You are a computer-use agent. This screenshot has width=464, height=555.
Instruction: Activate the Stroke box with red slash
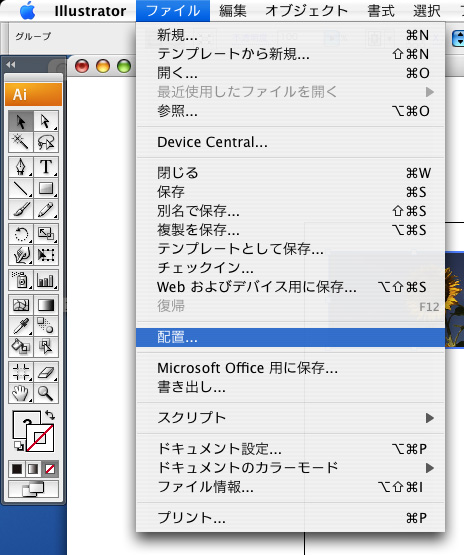pyautogui.click(x=40, y=438)
